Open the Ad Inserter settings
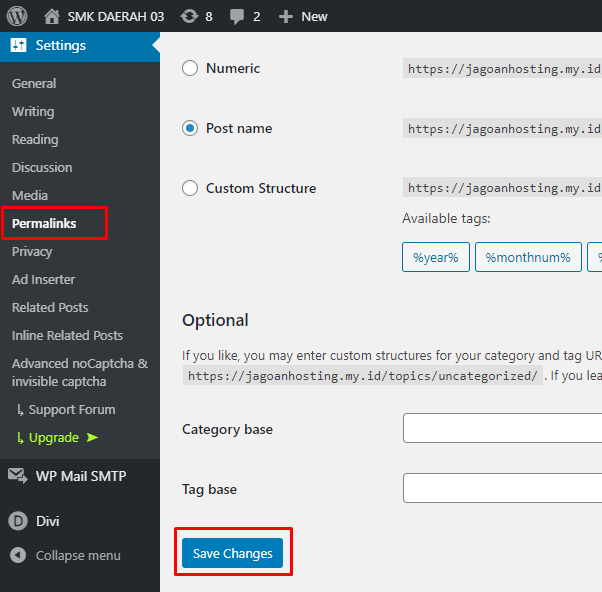Image resolution: width=602 pixels, height=592 pixels. [43, 279]
